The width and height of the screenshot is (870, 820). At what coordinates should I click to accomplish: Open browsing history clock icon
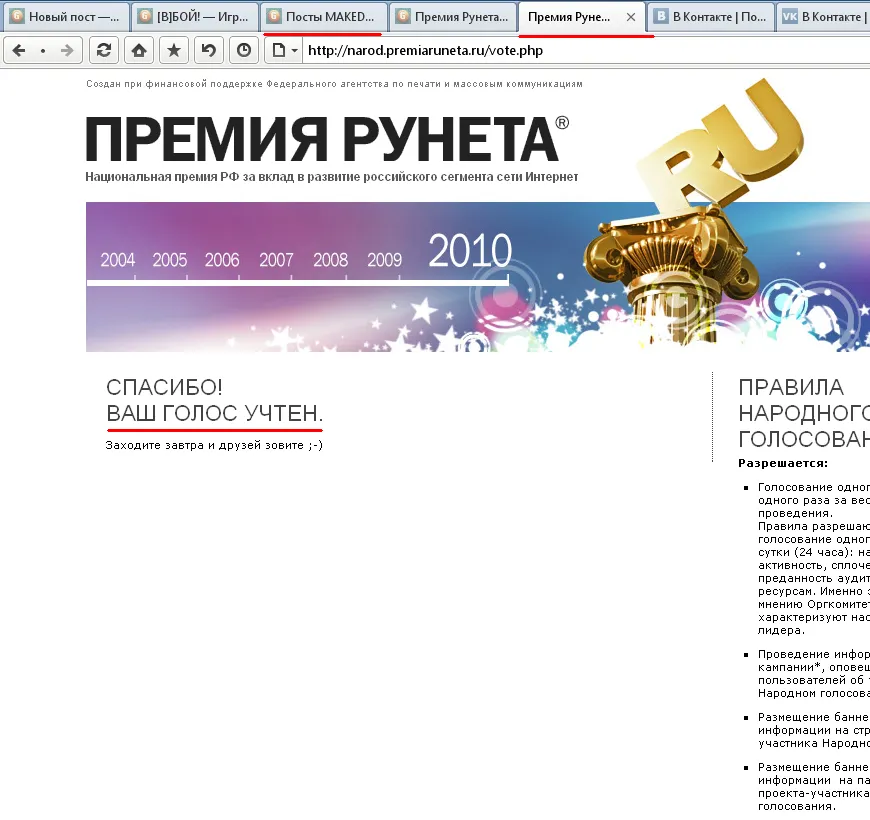tap(243, 51)
